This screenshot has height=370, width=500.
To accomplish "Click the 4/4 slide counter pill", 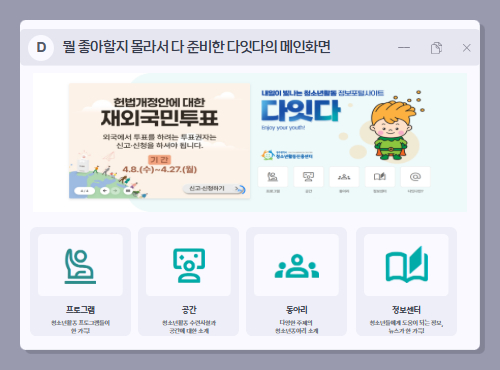I will (x=85, y=191).
